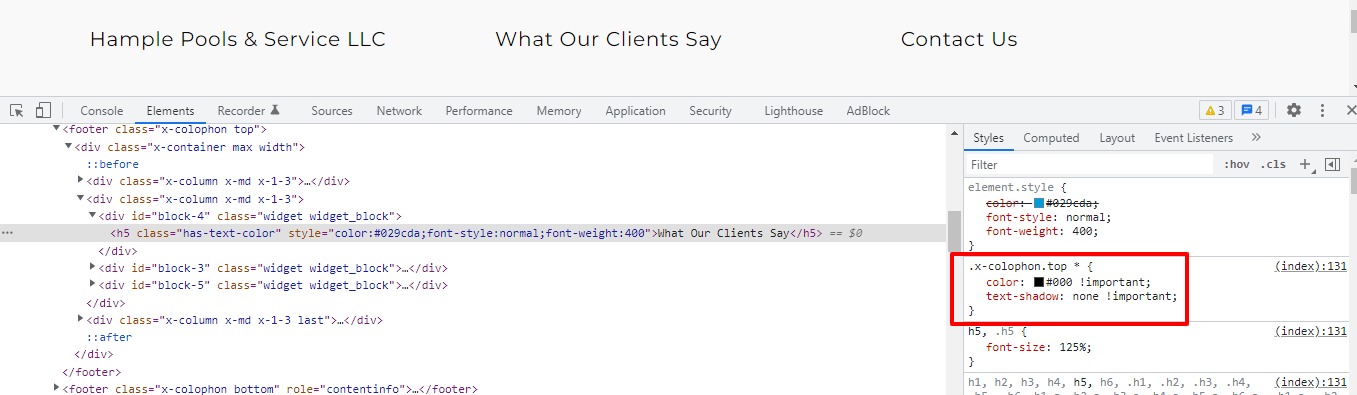
Task: Expand the block-5 widget div
Action: click(92, 285)
